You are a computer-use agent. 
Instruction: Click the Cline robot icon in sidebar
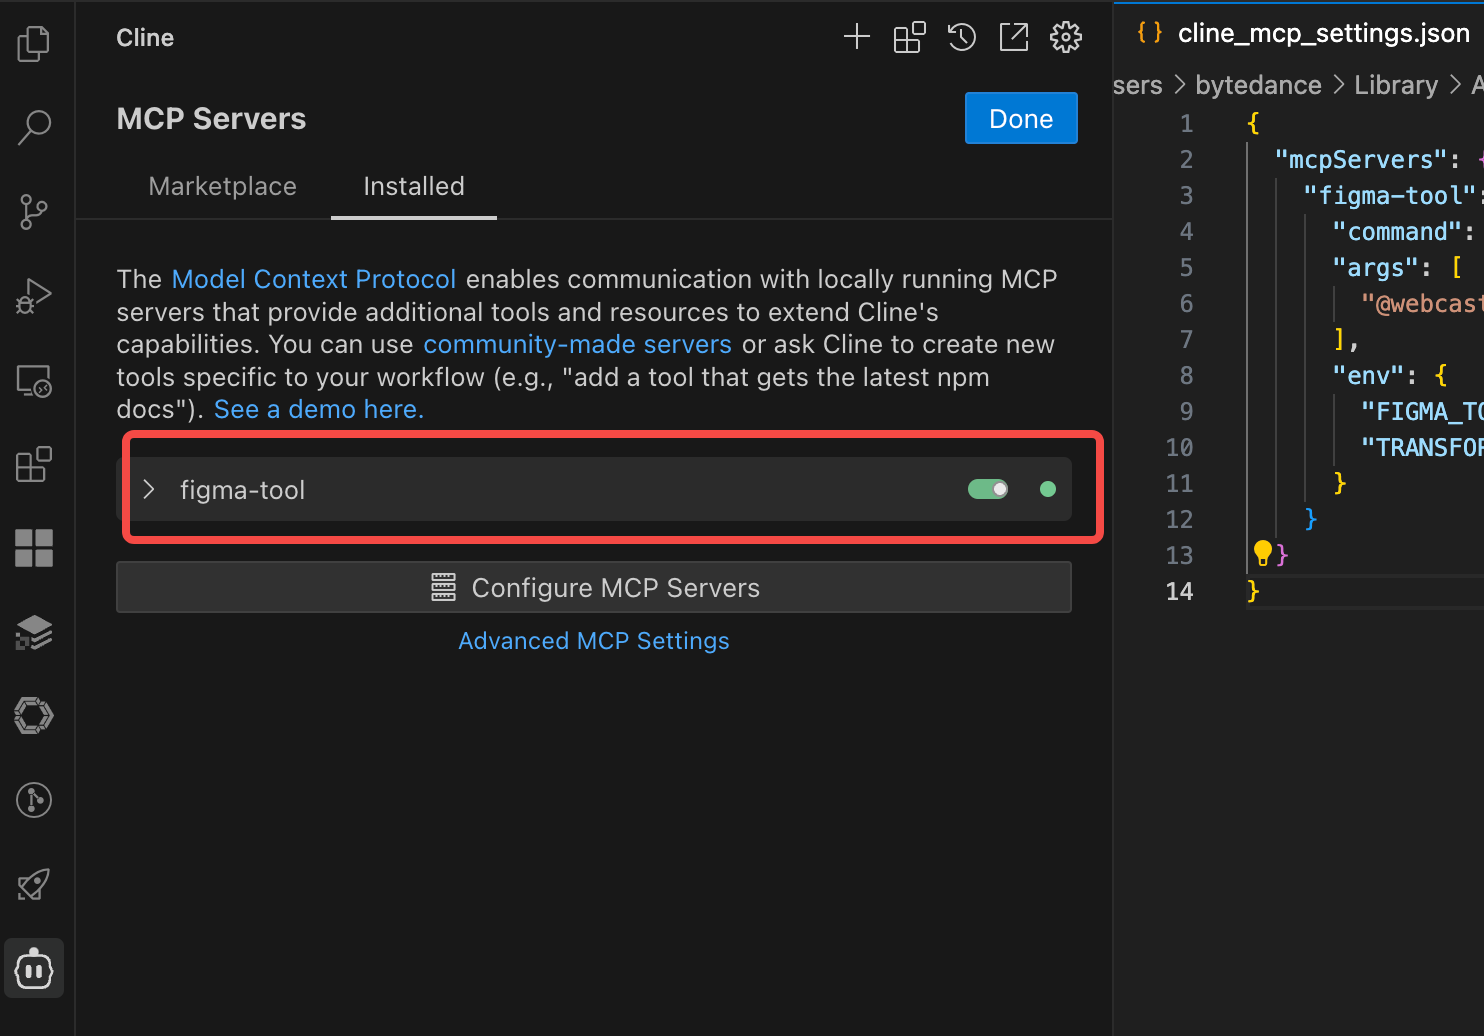coord(34,969)
